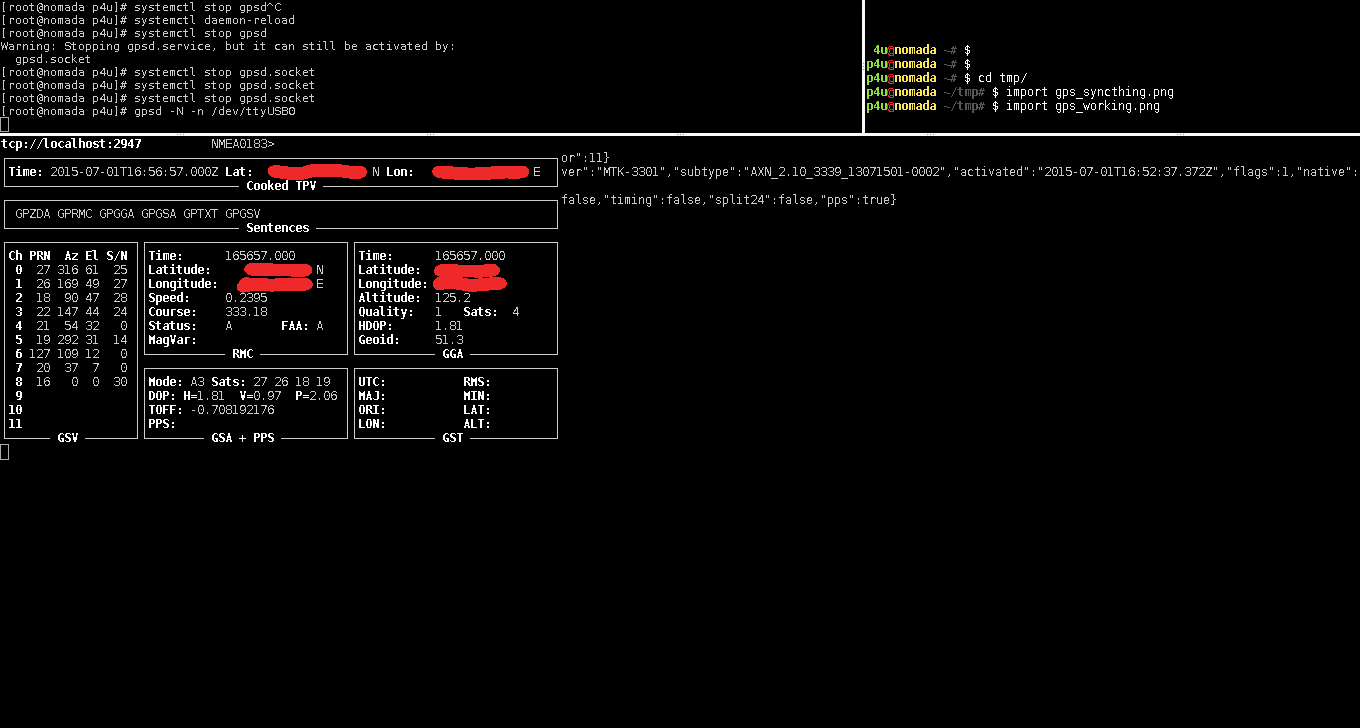Click the '"timing":false' JSON field
This screenshot has height=728, width=1360.
[656, 200]
